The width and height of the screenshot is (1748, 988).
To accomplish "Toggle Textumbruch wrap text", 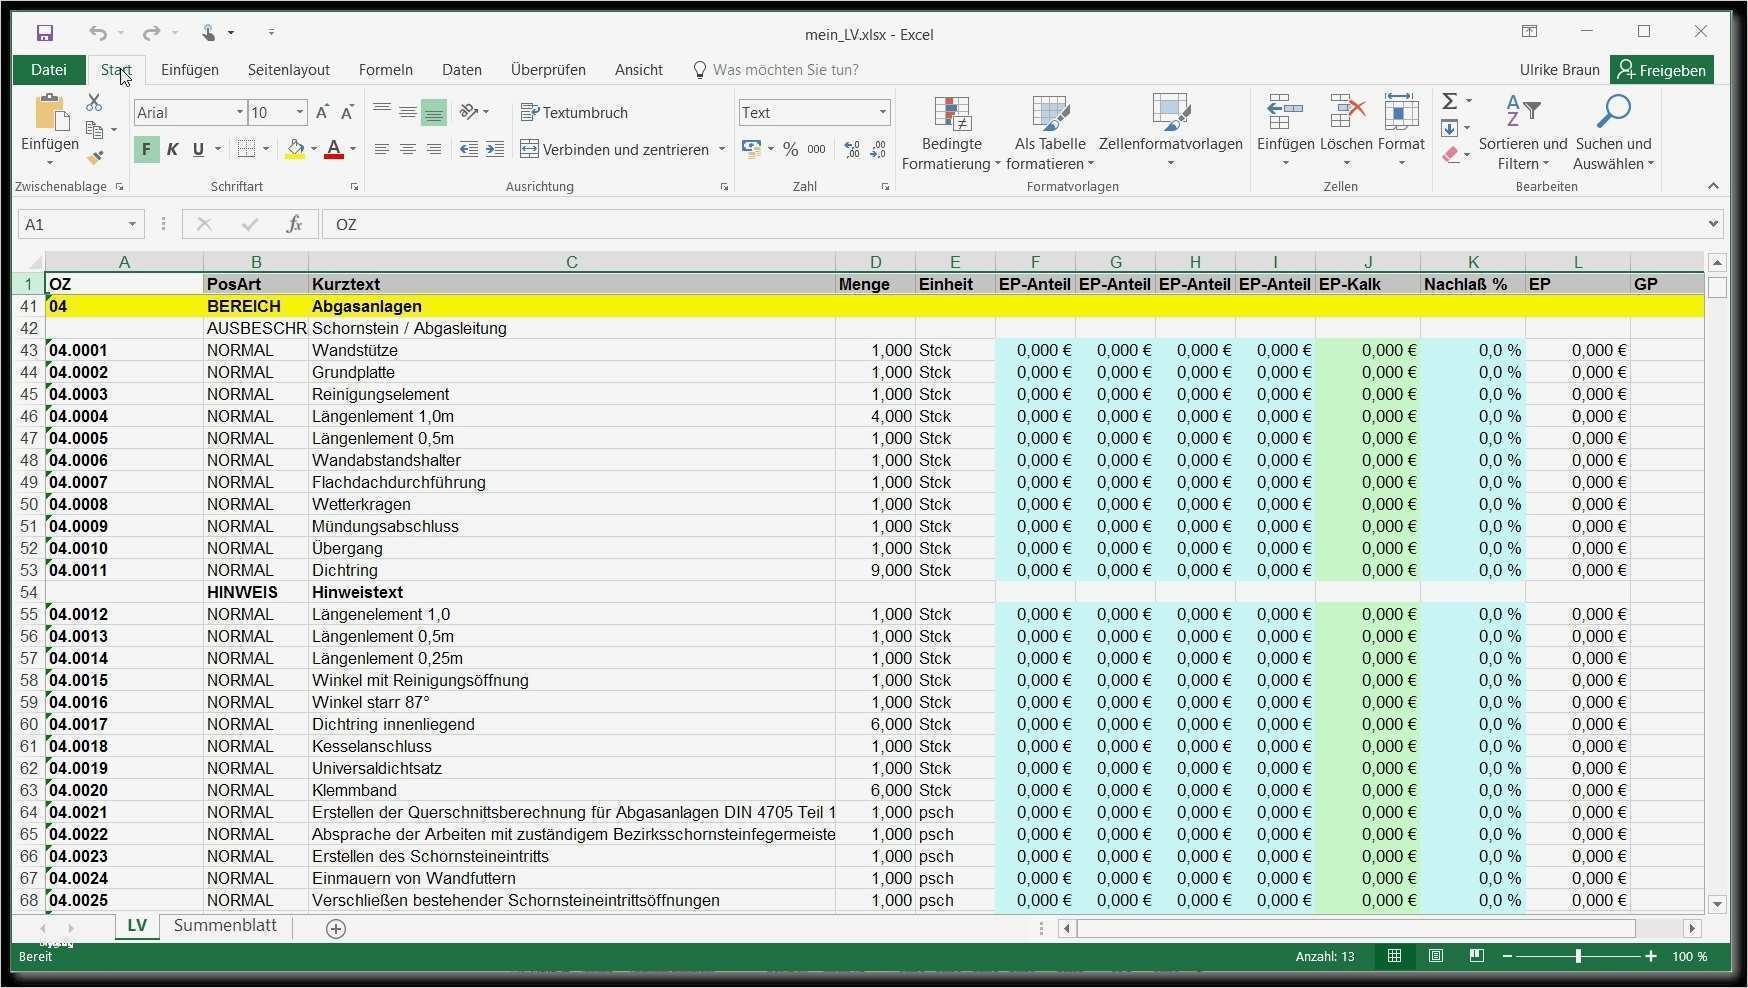I will tap(575, 112).
